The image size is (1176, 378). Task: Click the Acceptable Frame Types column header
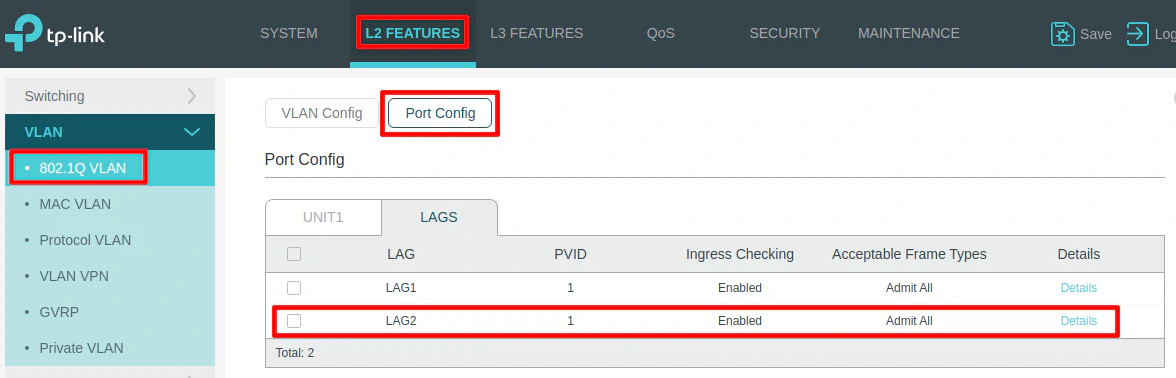pyautogui.click(x=909, y=254)
